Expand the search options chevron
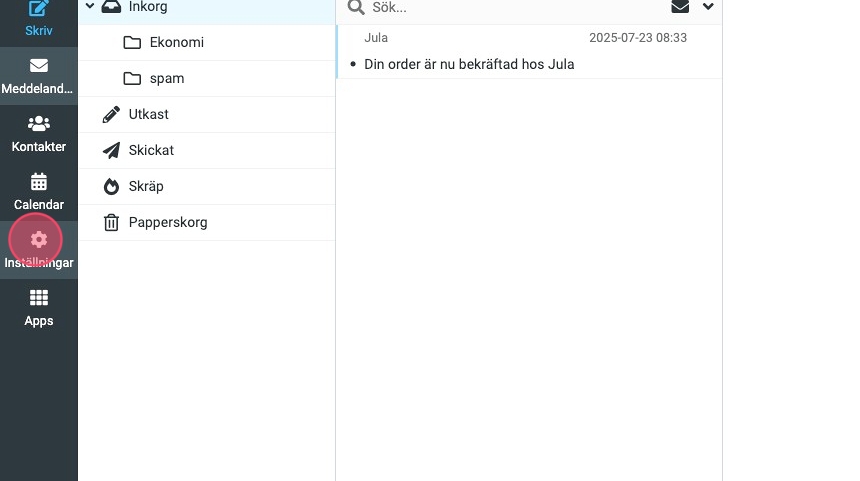Viewport: 860px width, 481px height. tap(708, 7)
